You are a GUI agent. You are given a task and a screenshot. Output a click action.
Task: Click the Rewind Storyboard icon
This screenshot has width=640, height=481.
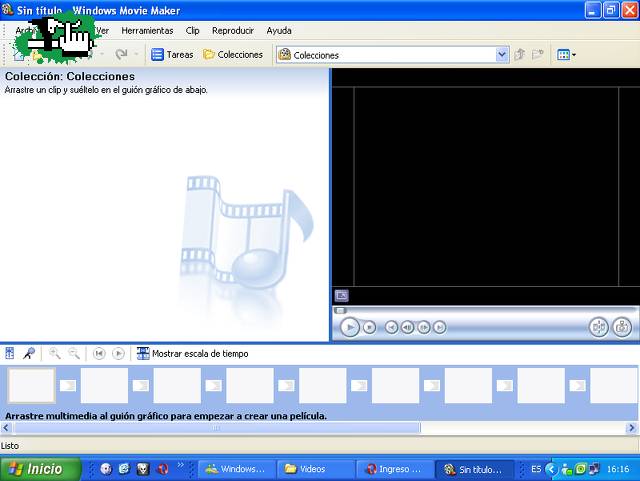click(99, 353)
